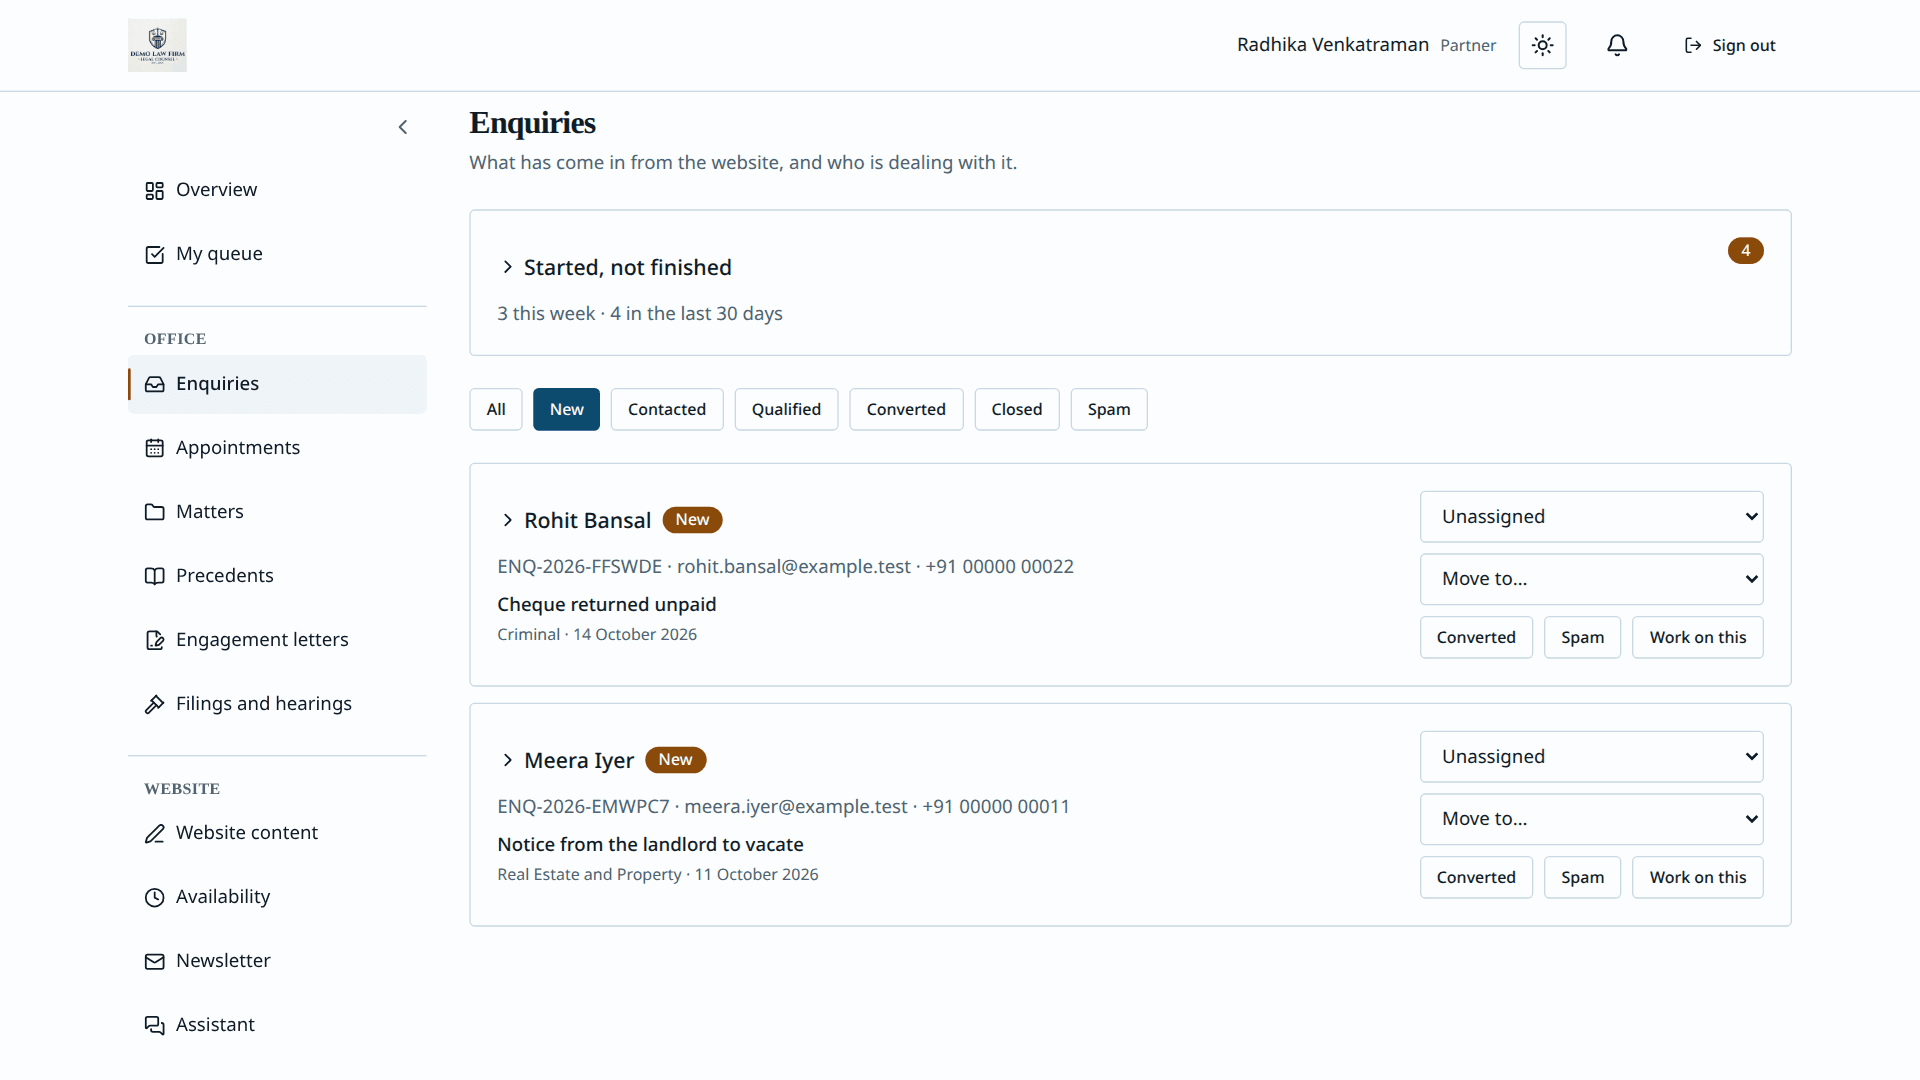Show All enquiries filter
Screen dimensions: 1920x1080
(496, 409)
